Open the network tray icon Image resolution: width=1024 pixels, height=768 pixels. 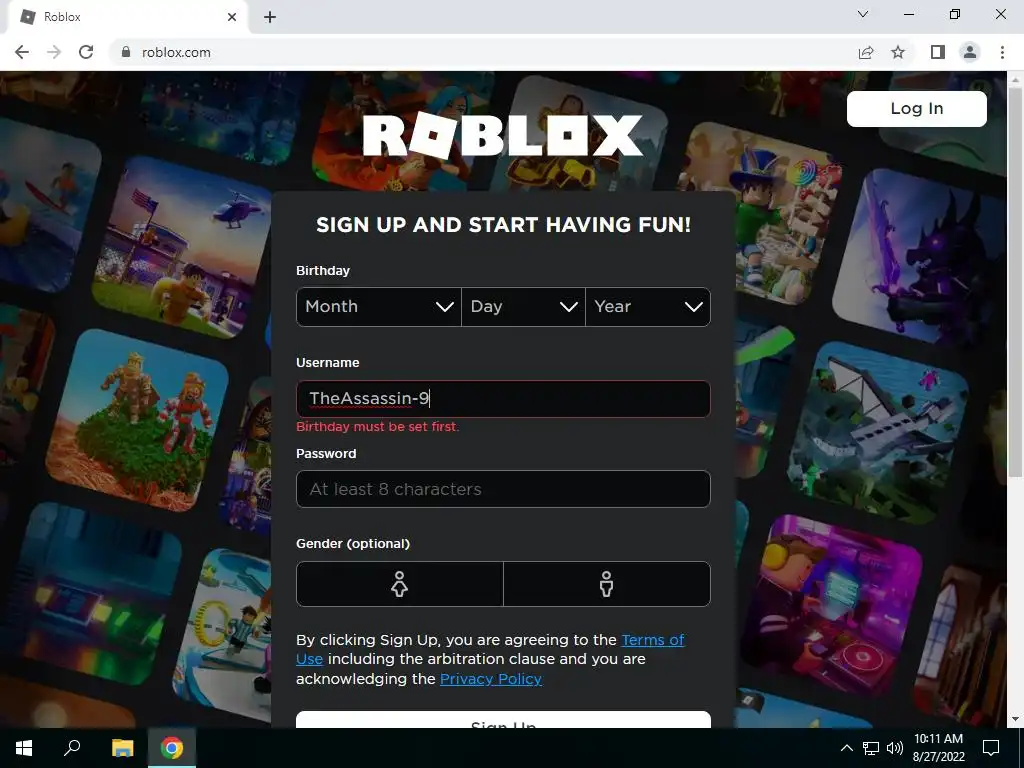coord(871,748)
